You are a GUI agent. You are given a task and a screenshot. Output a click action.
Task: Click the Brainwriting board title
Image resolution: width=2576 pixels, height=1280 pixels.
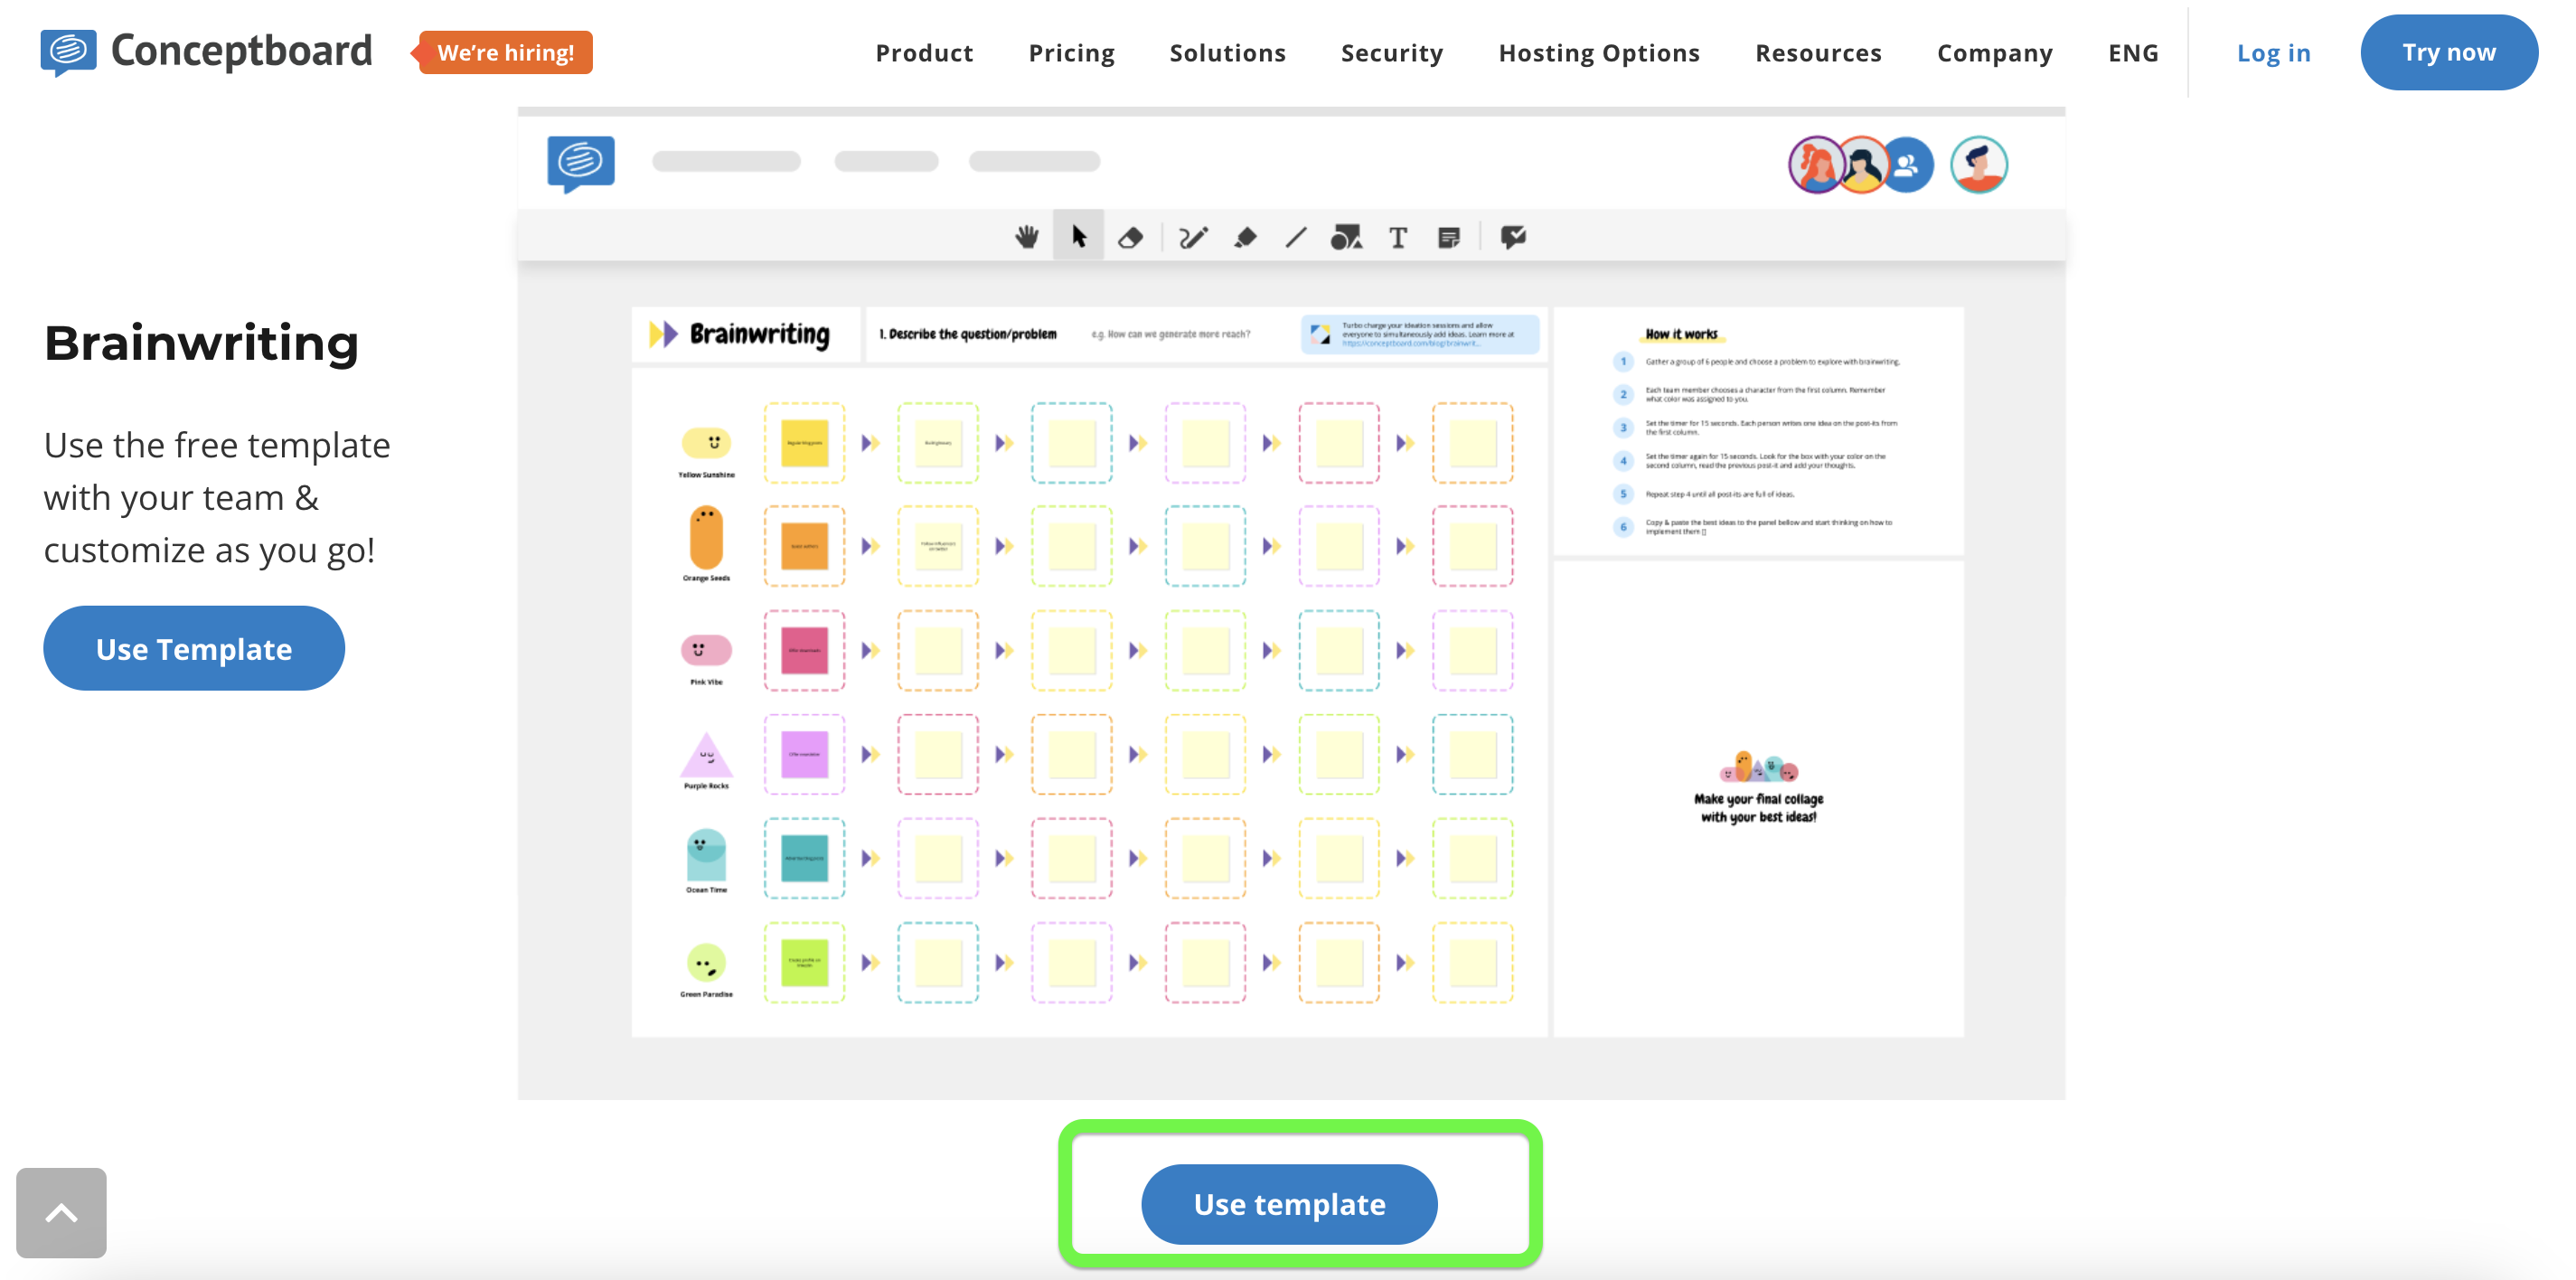[x=759, y=334]
